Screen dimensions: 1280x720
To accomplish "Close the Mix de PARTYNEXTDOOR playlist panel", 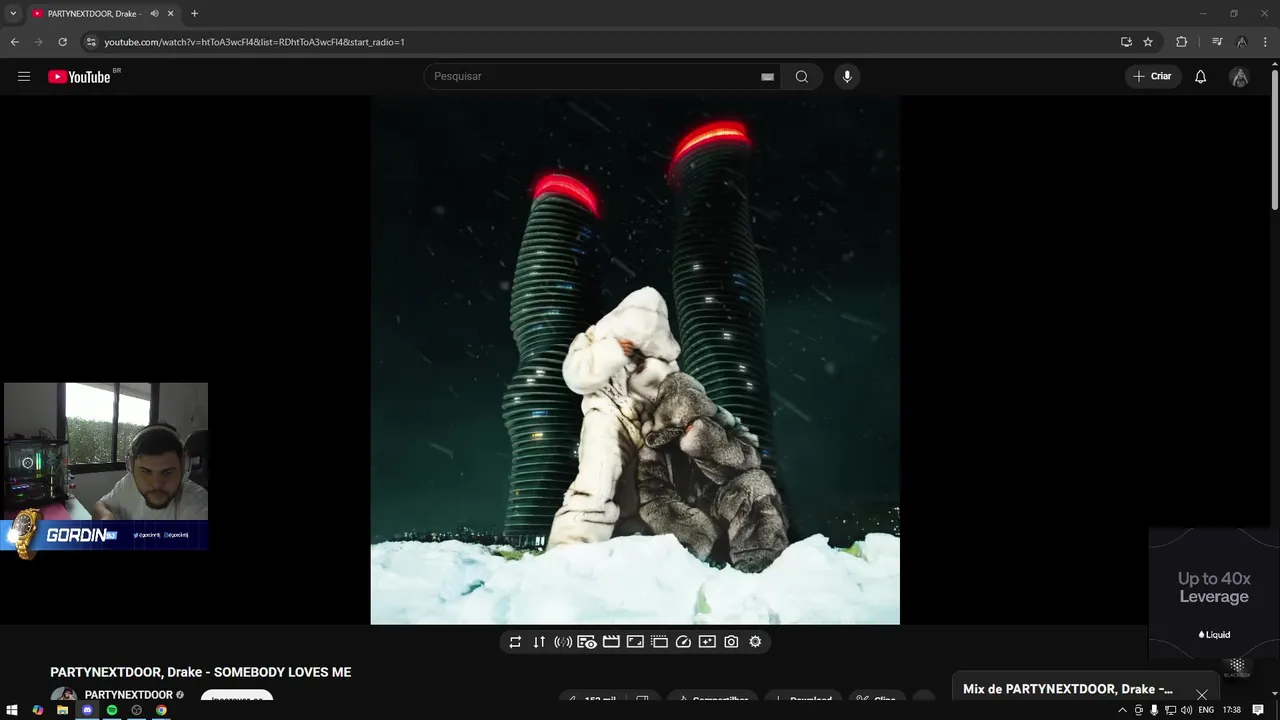I will coord(1201,695).
